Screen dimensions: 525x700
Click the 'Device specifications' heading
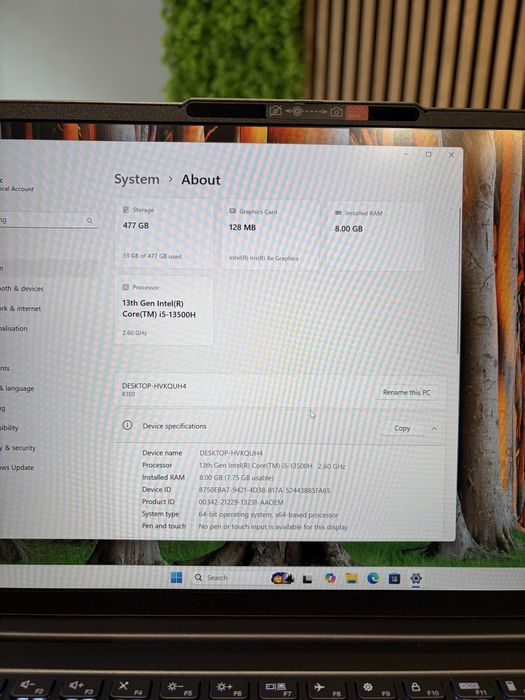click(x=175, y=426)
